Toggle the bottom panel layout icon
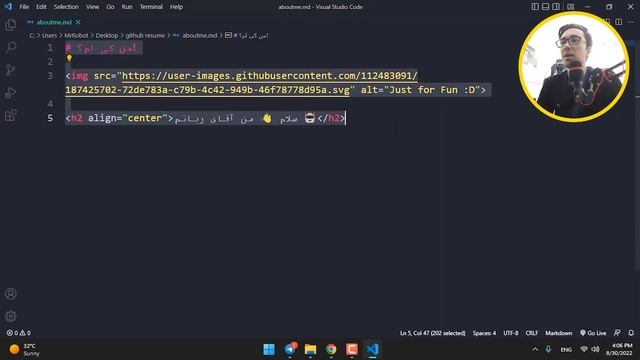Image resolution: width=640 pixels, height=360 pixels. 546,7
